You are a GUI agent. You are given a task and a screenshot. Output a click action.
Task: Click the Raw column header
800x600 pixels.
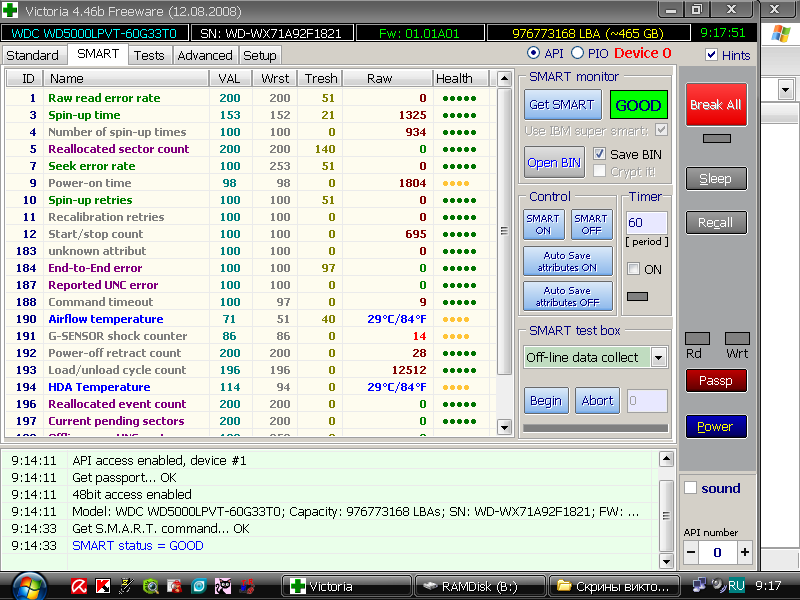387,79
